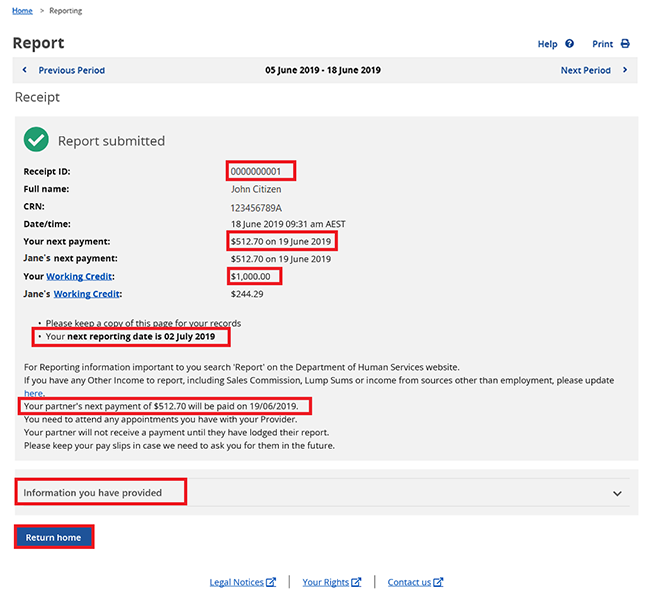Open Jane's Working Credit link
Screen dimensions: 650x595
pos(86,294)
